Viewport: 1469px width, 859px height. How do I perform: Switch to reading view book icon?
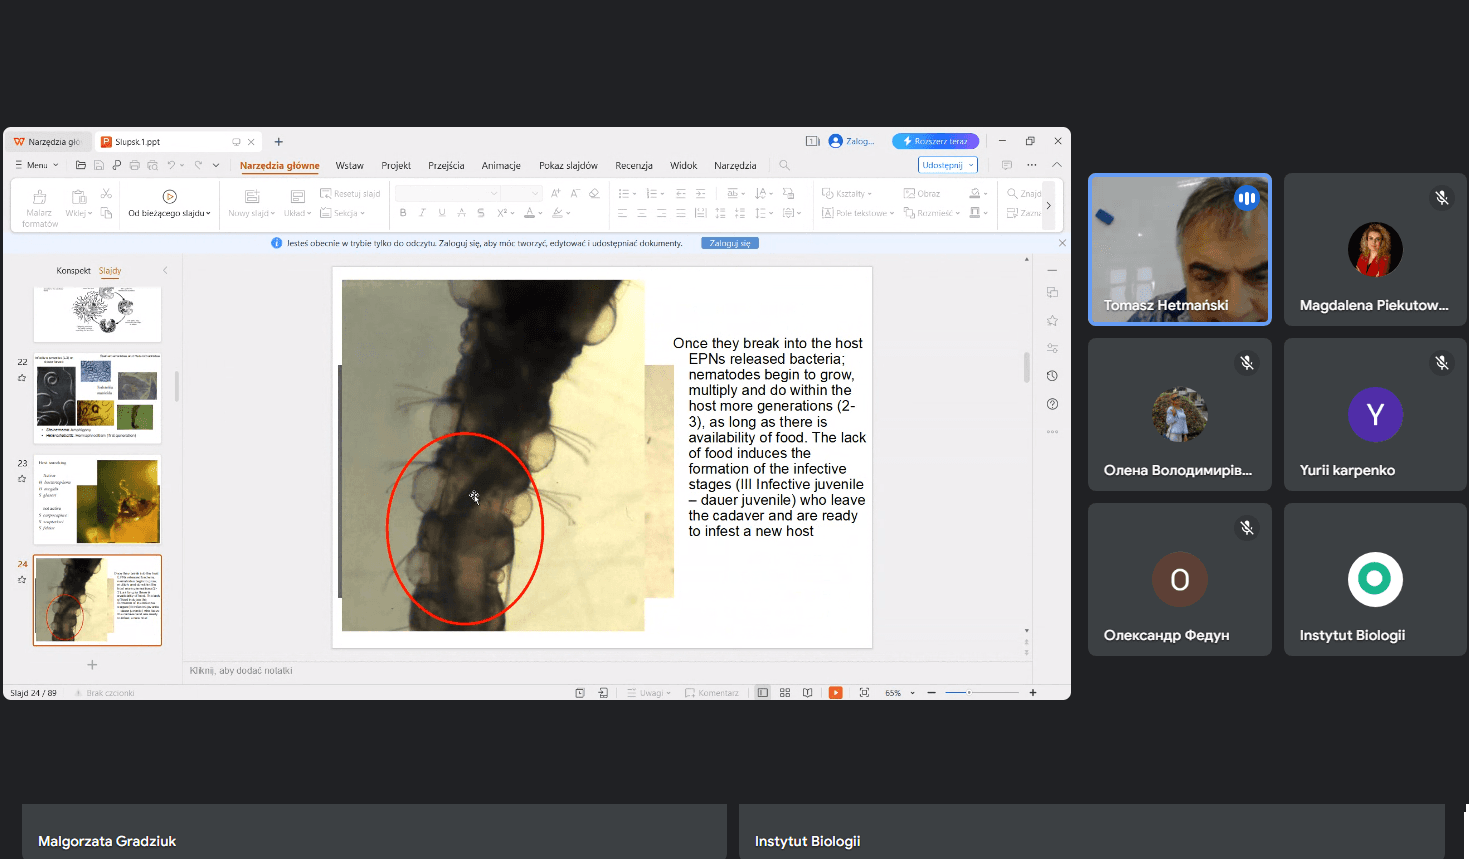[807, 692]
